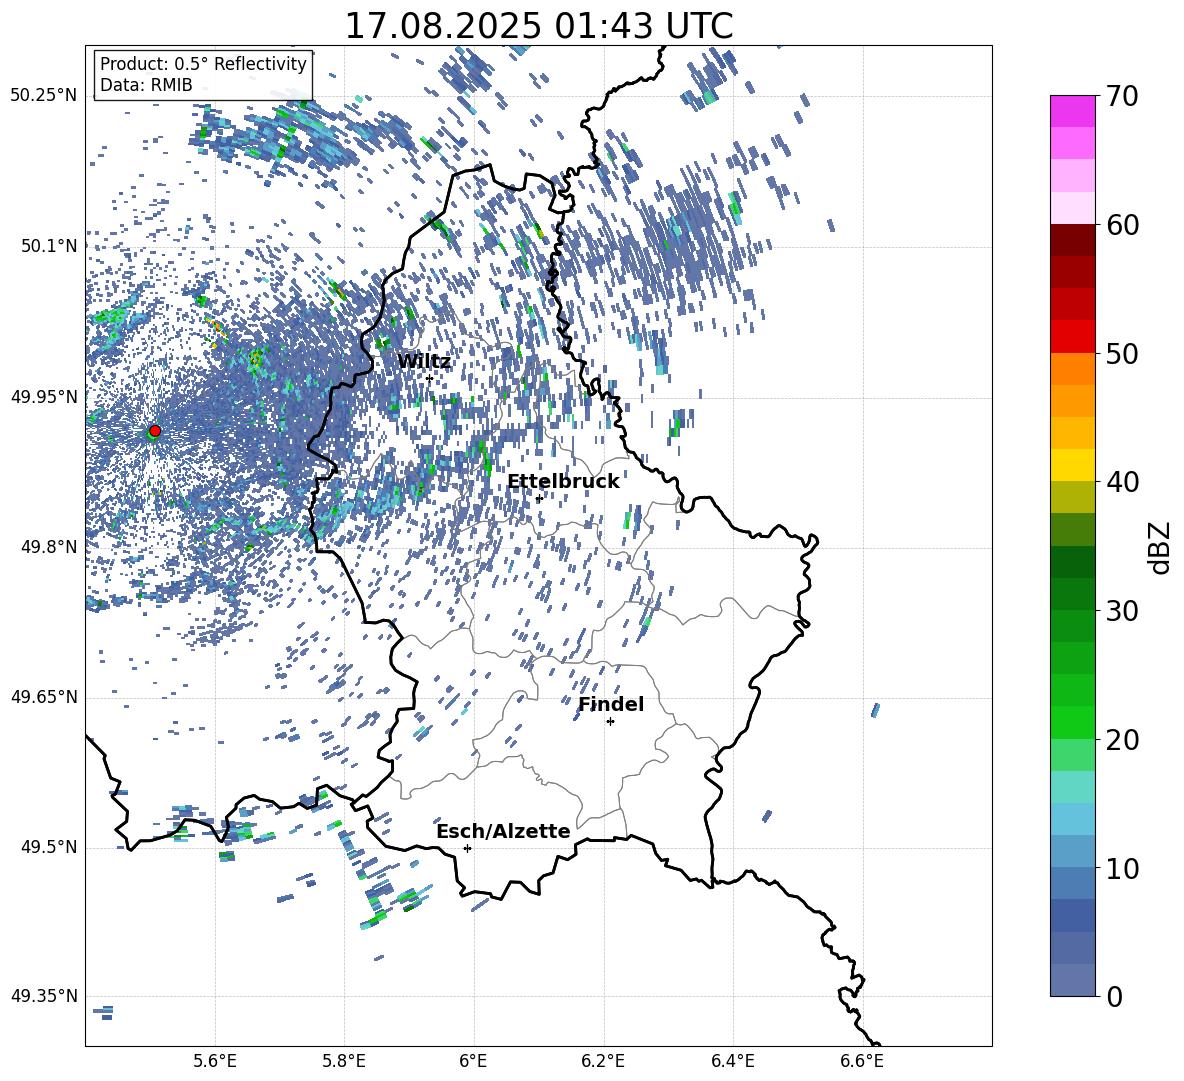Click the 49.8°N latitude tick label
Viewport: 1184px width, 1081px height.
click(48, 547)
